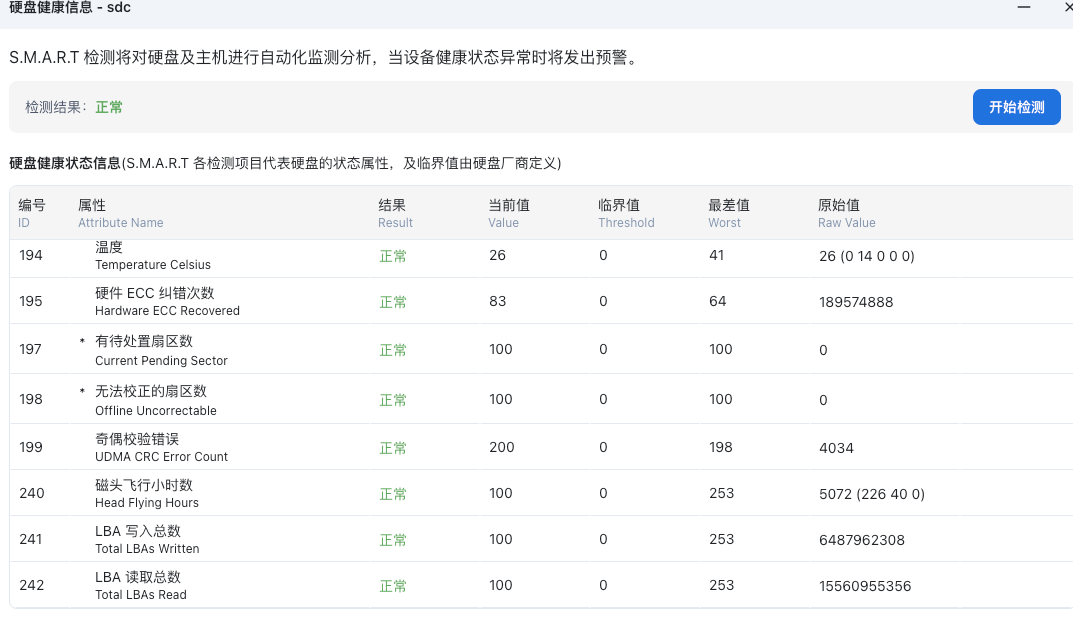Click the asterisk beside Offline Uncorrectable
The image size is (1073, 617).
(x=83, y=392)
